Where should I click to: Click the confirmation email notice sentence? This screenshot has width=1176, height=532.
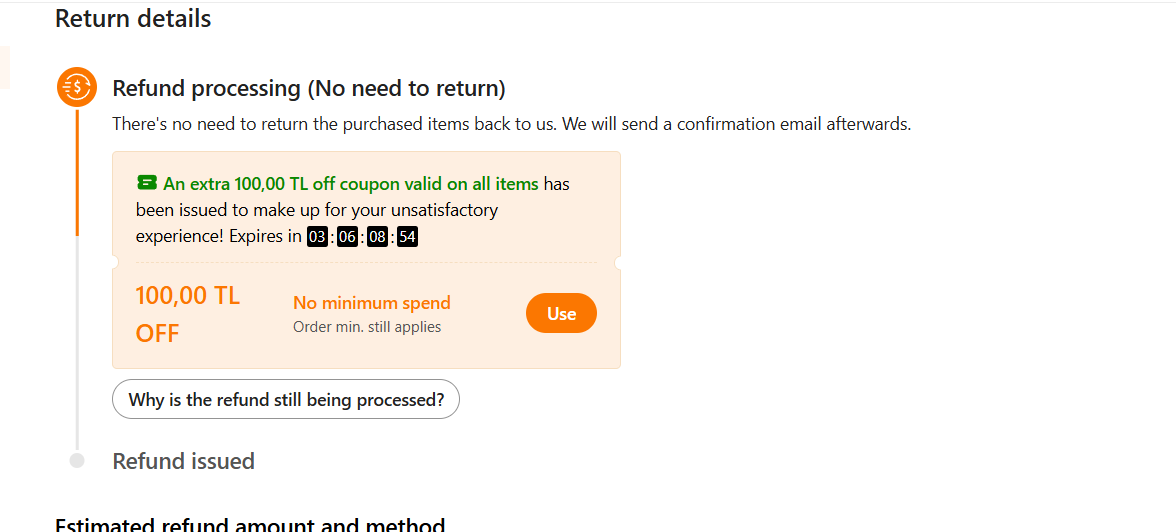point(511,125)
